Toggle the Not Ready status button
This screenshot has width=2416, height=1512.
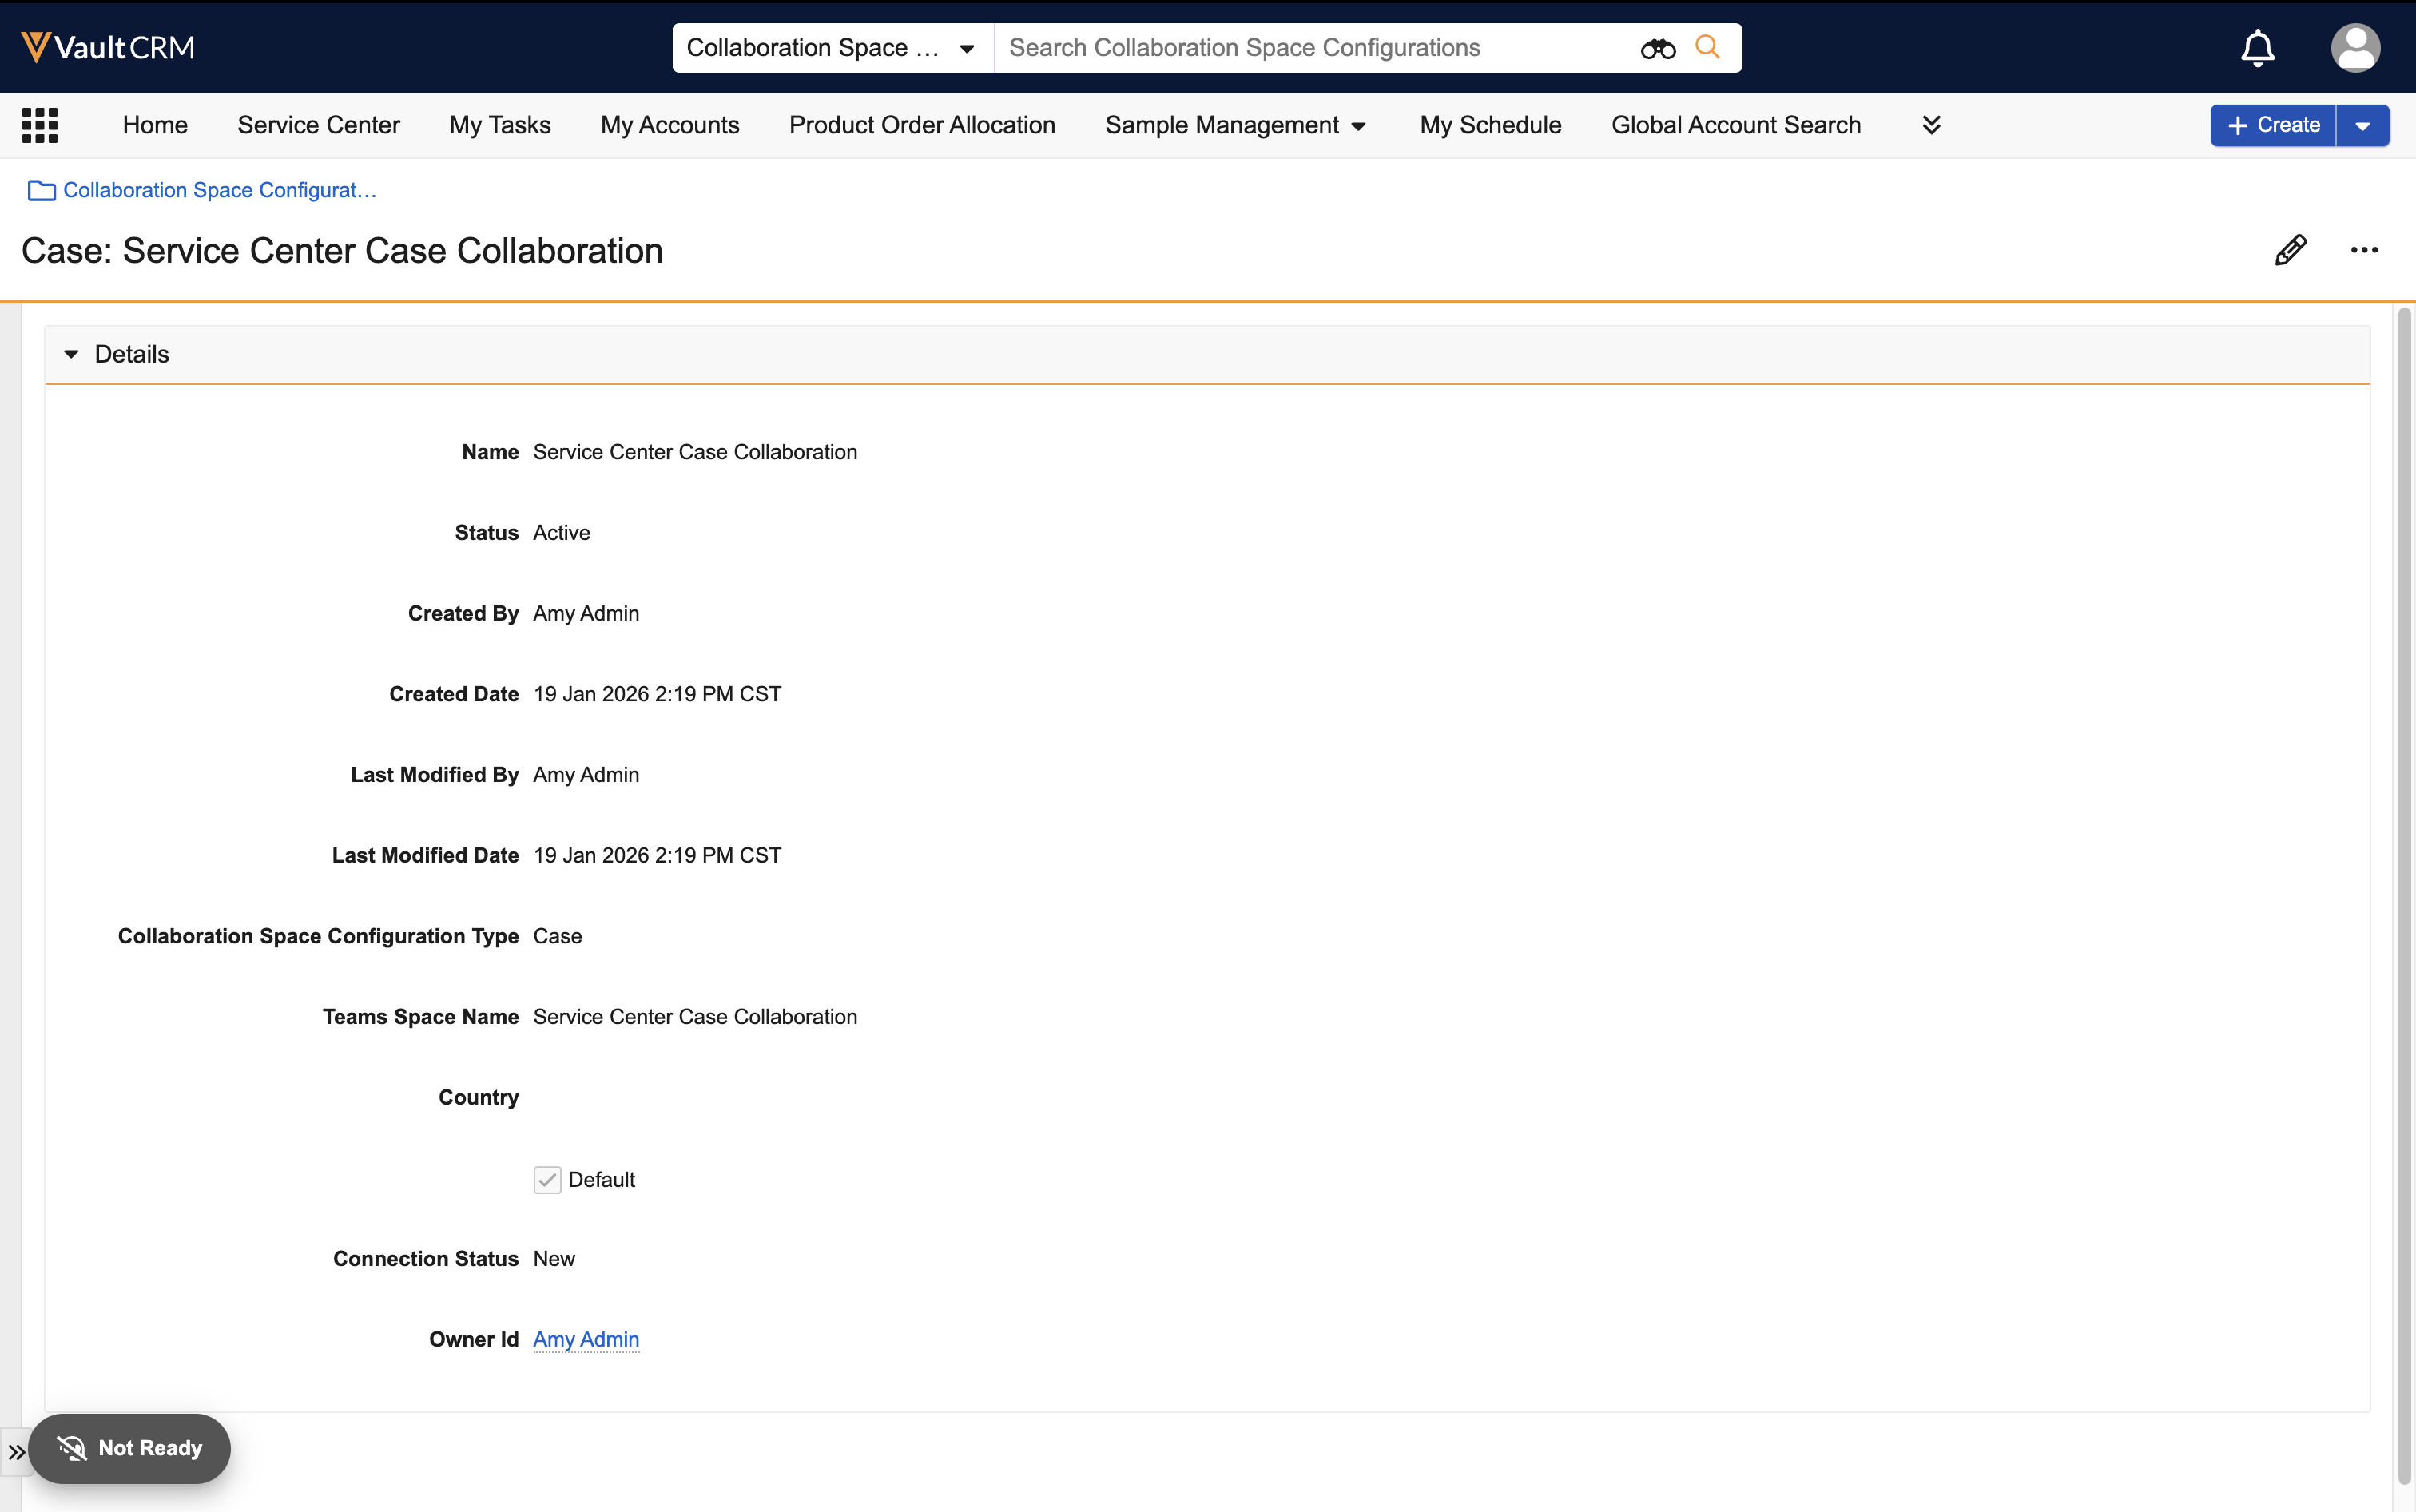130,1448
